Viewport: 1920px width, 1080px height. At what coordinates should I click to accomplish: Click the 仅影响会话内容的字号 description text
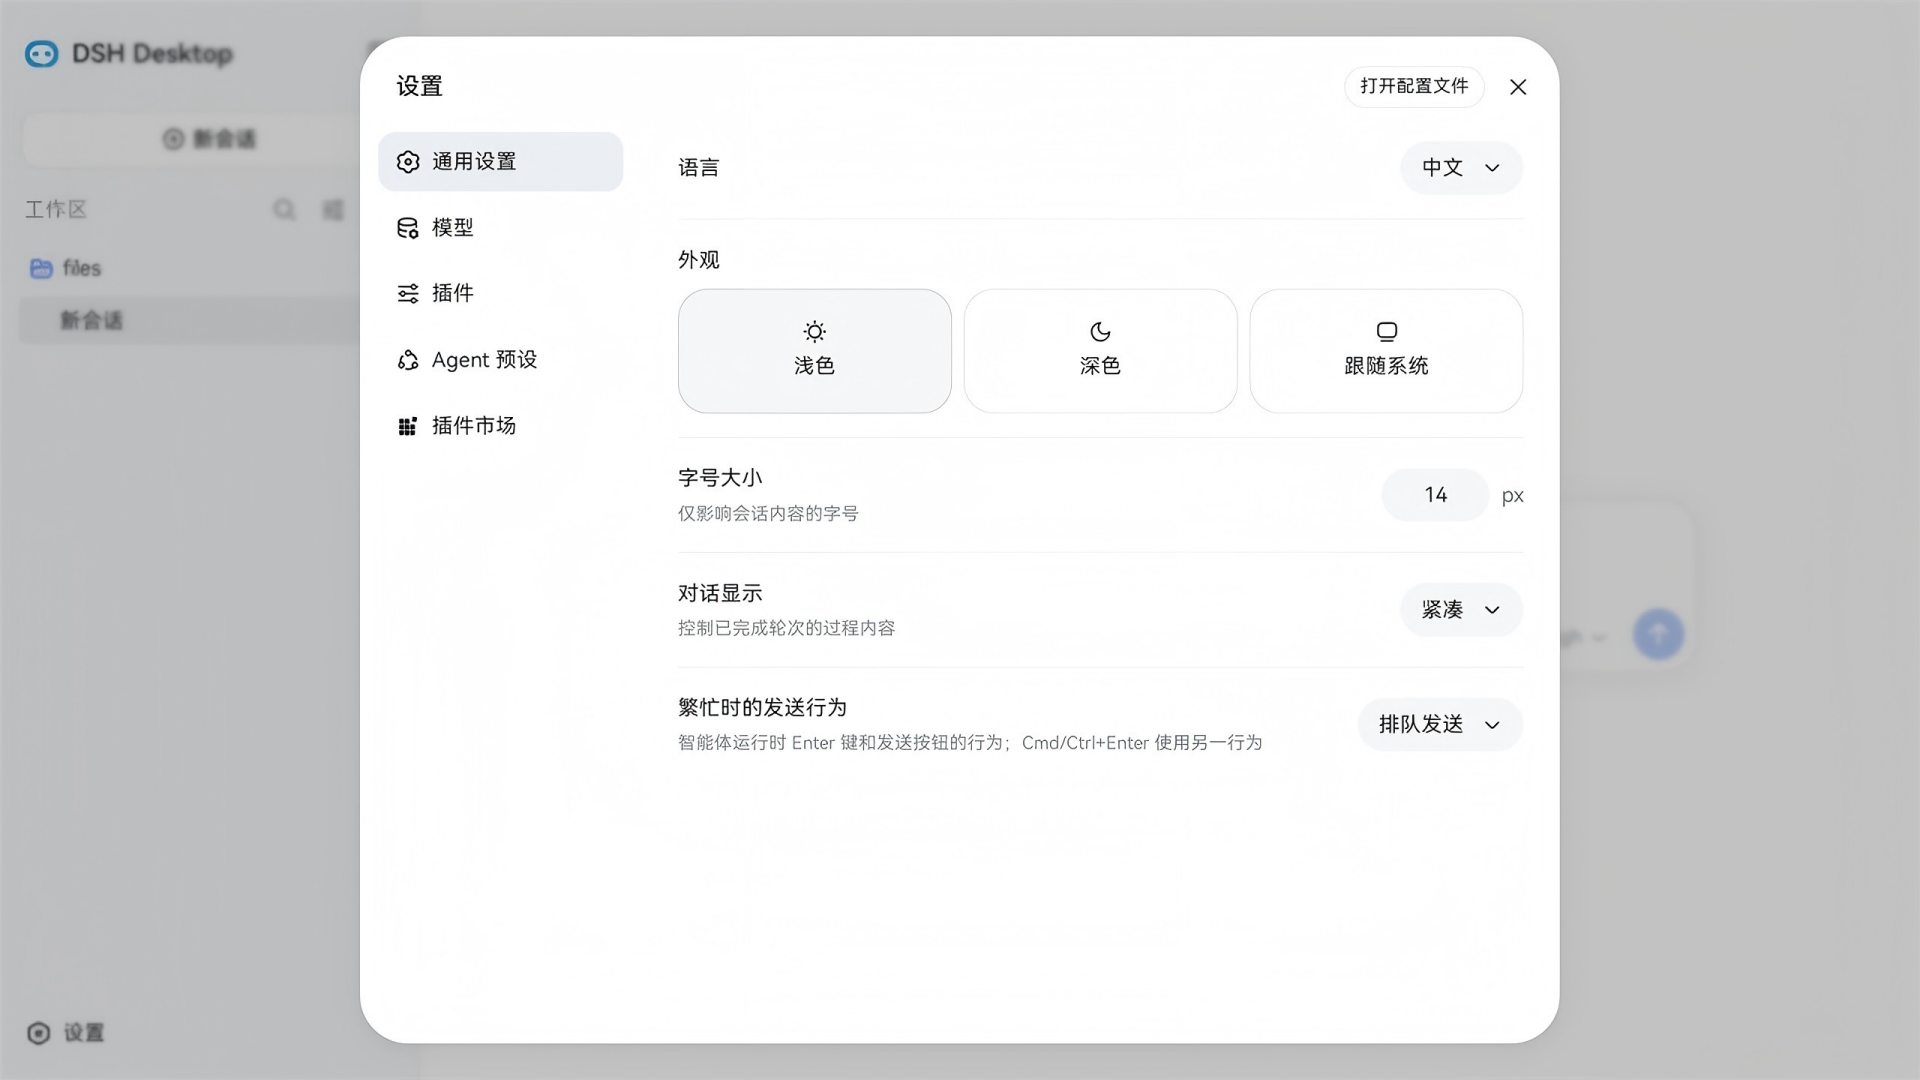coord(768,513)
